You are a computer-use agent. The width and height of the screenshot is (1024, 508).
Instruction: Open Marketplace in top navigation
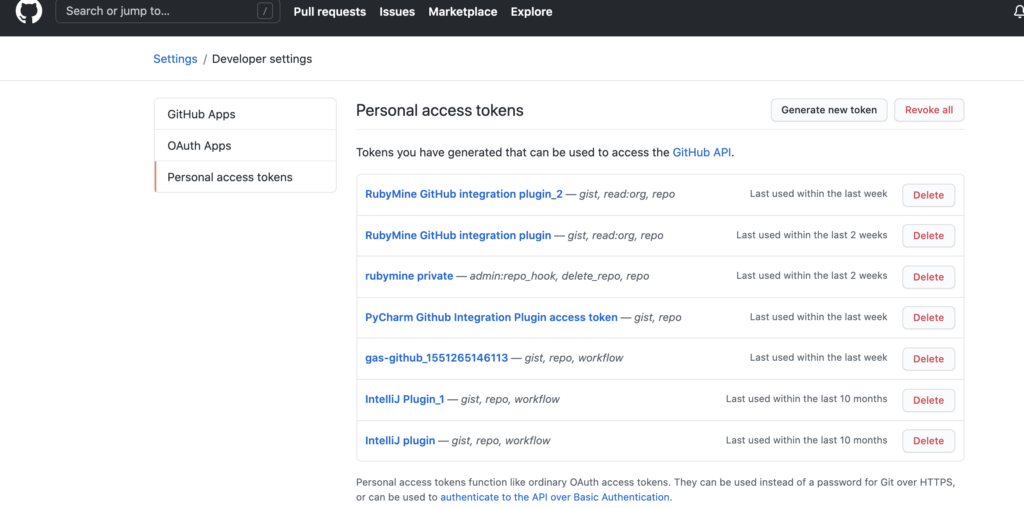[462, 12]
